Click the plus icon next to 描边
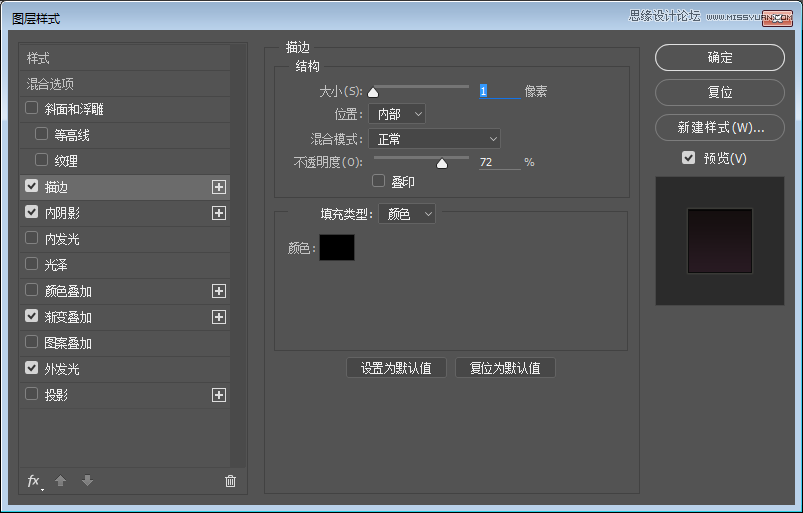 click(x=219, y=187)
